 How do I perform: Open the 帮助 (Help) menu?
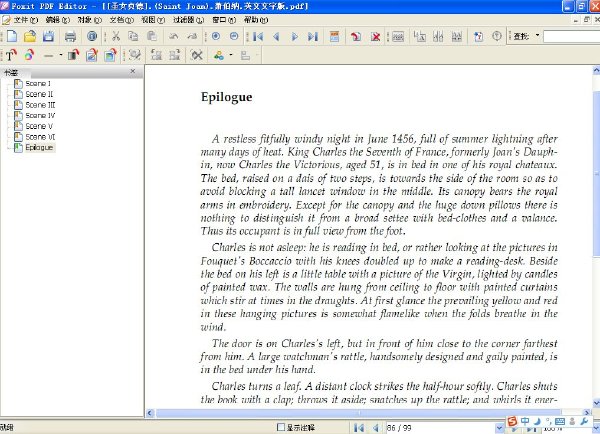click(x=256, y=20)
